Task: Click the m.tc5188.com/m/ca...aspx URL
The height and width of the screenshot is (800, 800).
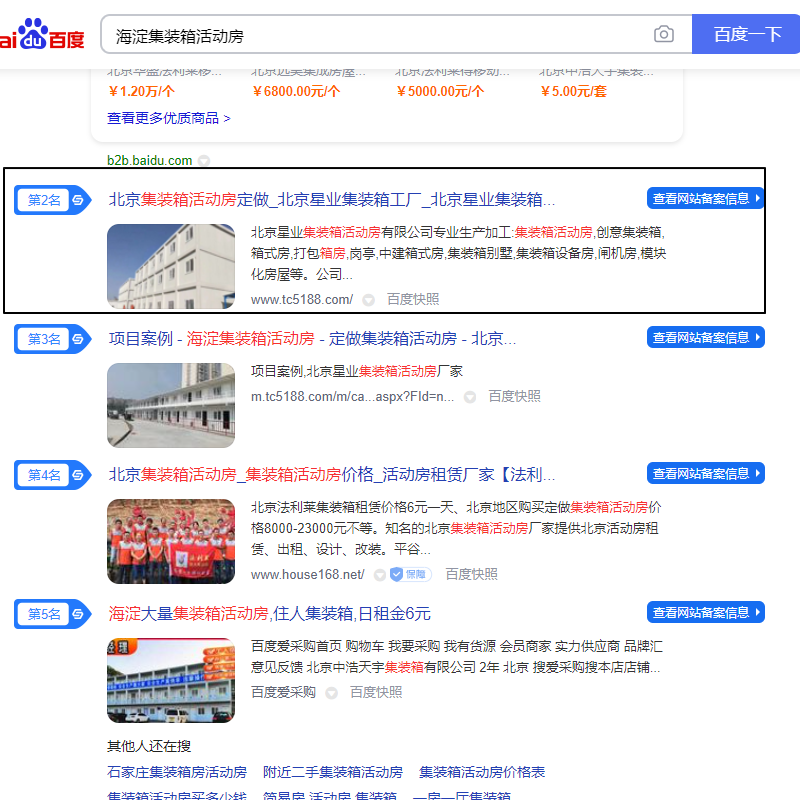Action: coord(353,396)
